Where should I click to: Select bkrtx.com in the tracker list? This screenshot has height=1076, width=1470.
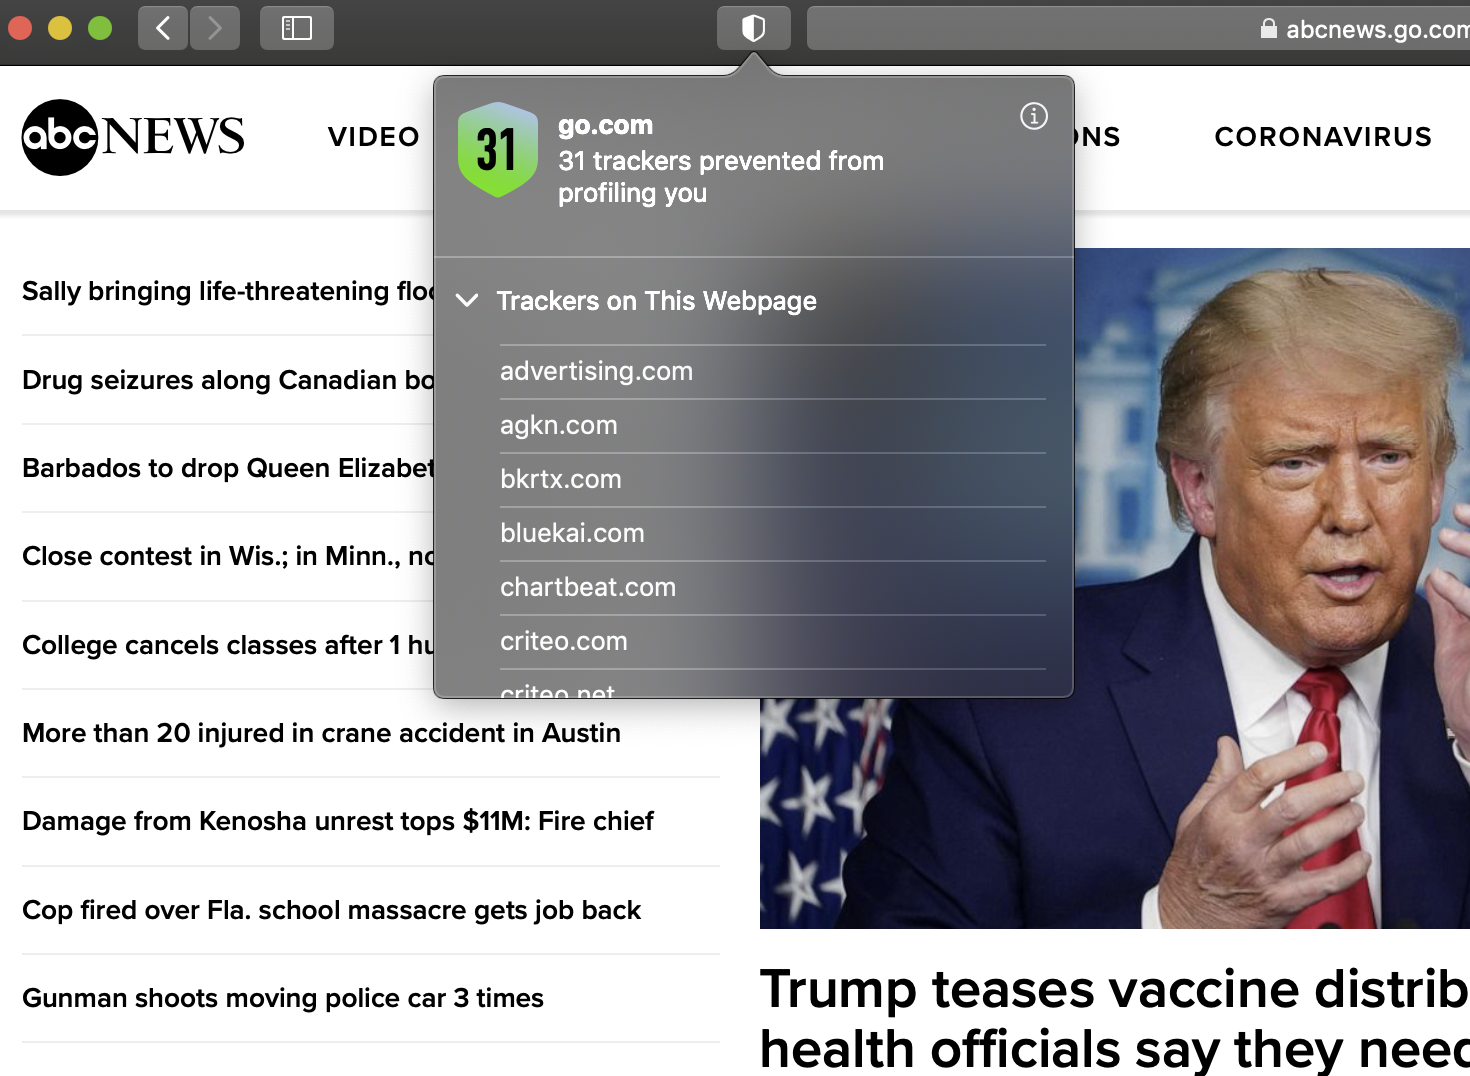[773, 479]
